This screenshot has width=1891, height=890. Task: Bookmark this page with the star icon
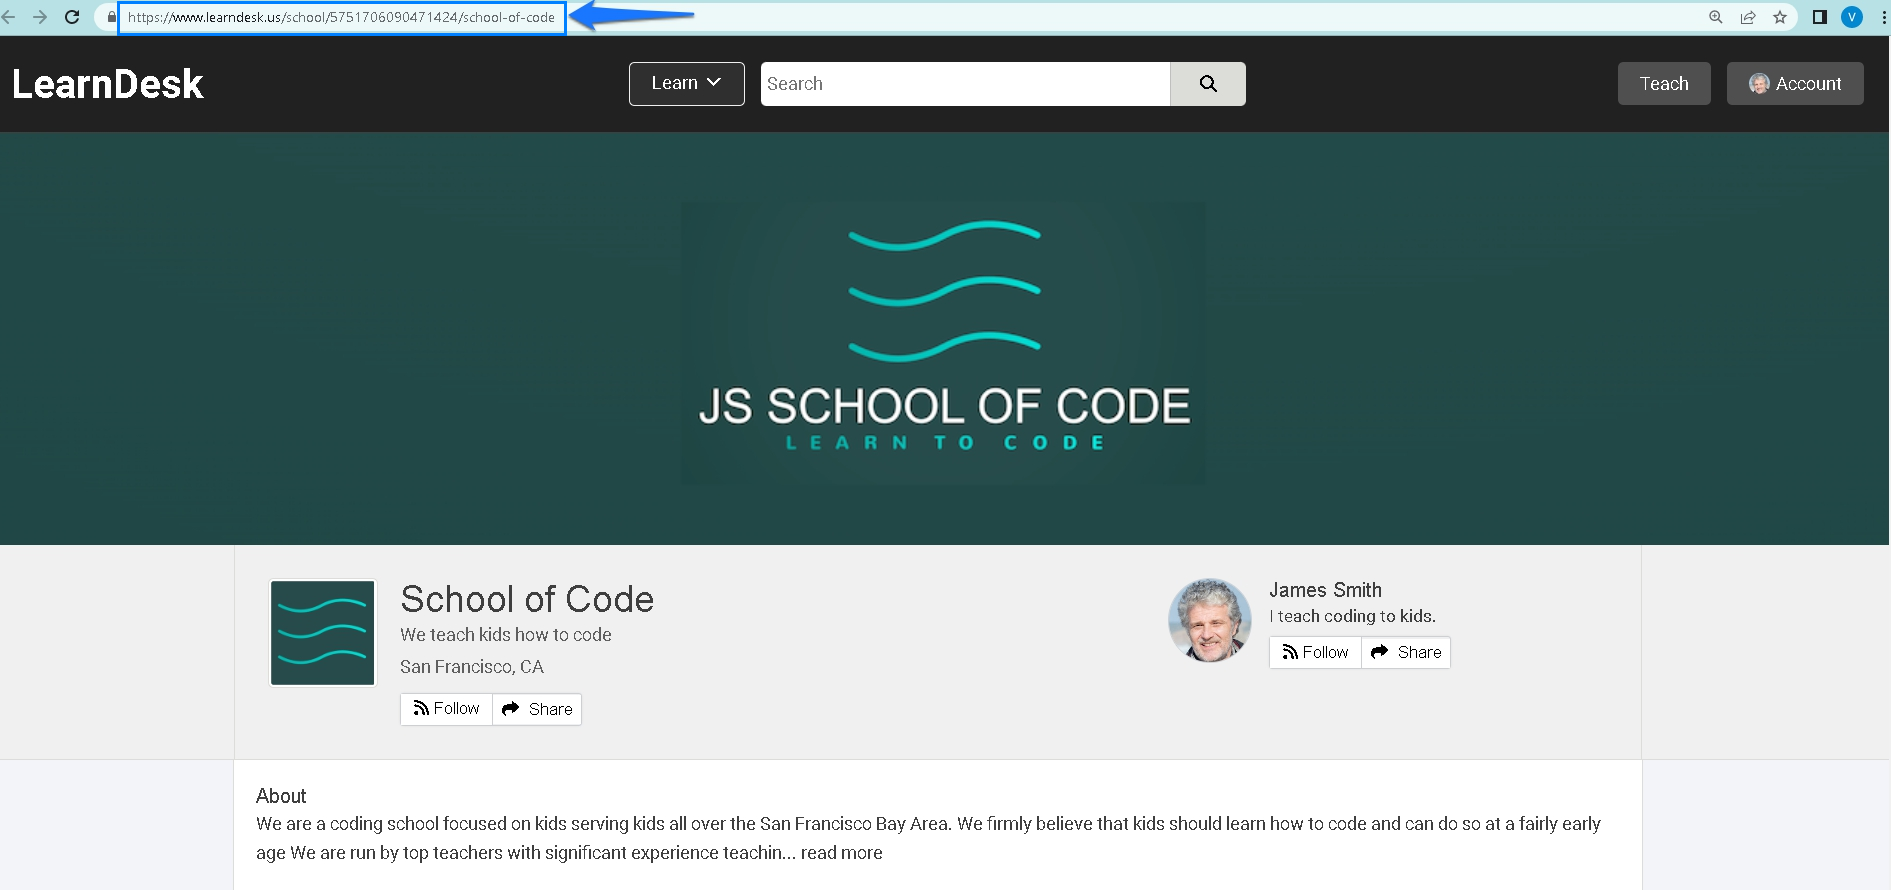pos(1780,17)
